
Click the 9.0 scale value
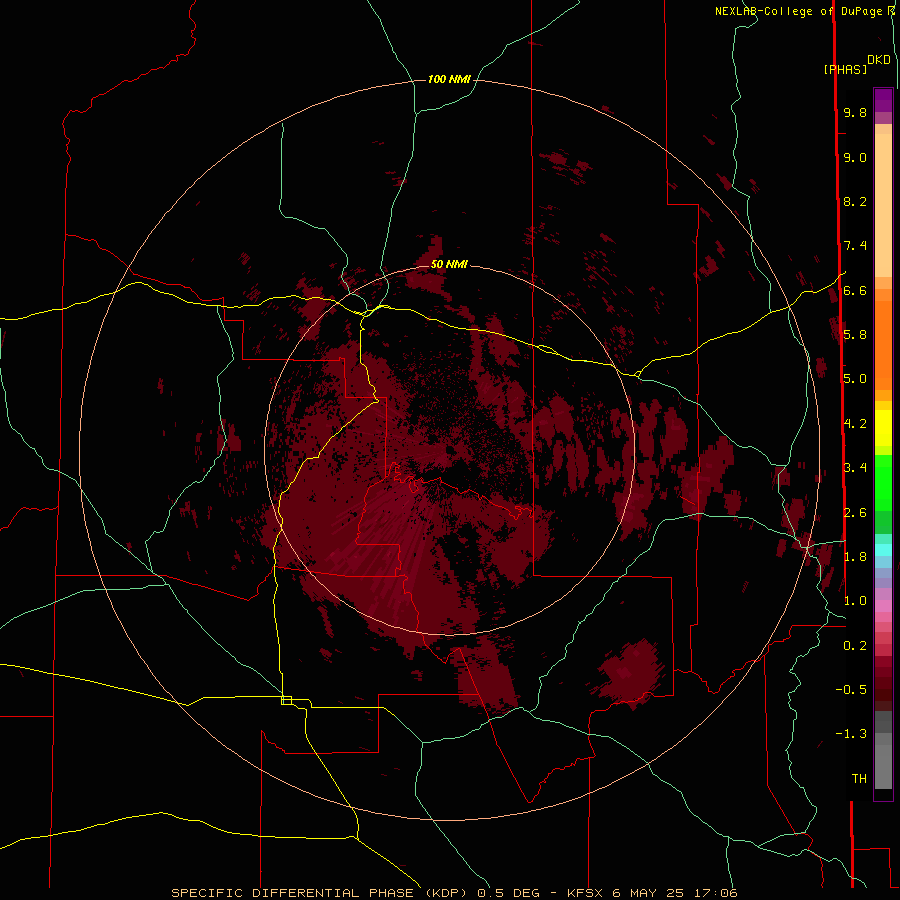click(x=855, y=157)
